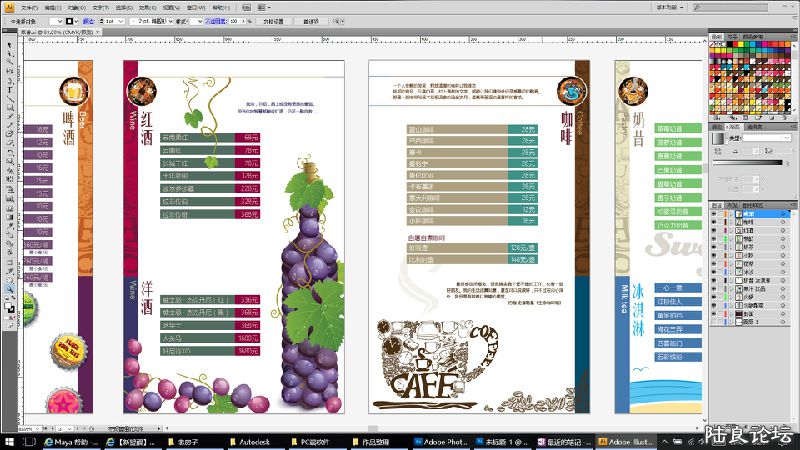
Task: Hide the 啤酒 layer using its eye icon
Action: point(713,214)
